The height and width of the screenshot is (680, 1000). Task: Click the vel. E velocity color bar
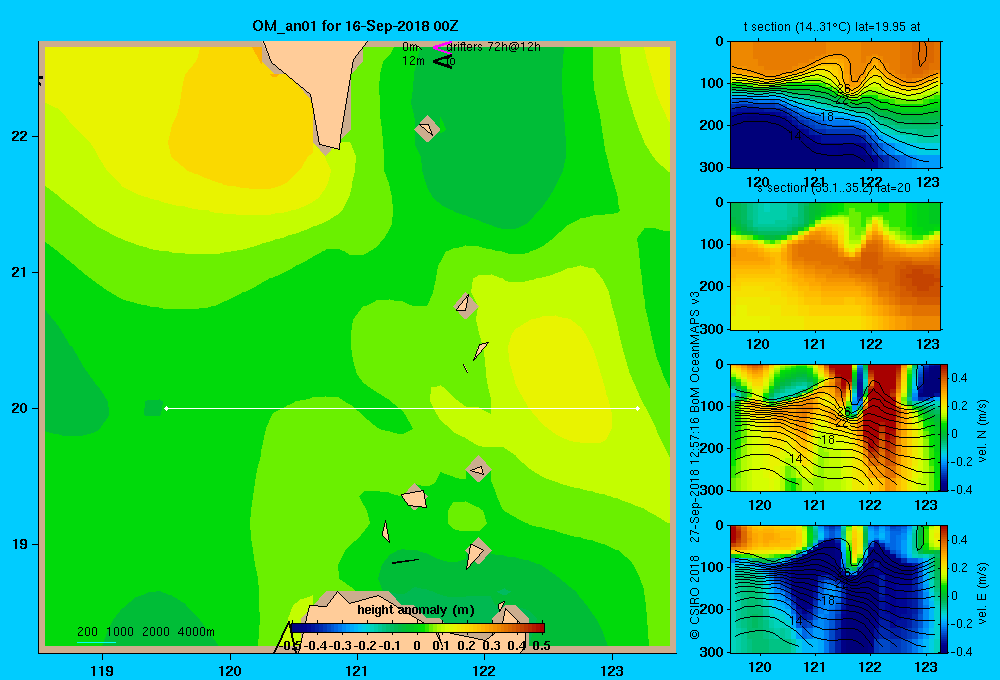[x=945, y=588]
